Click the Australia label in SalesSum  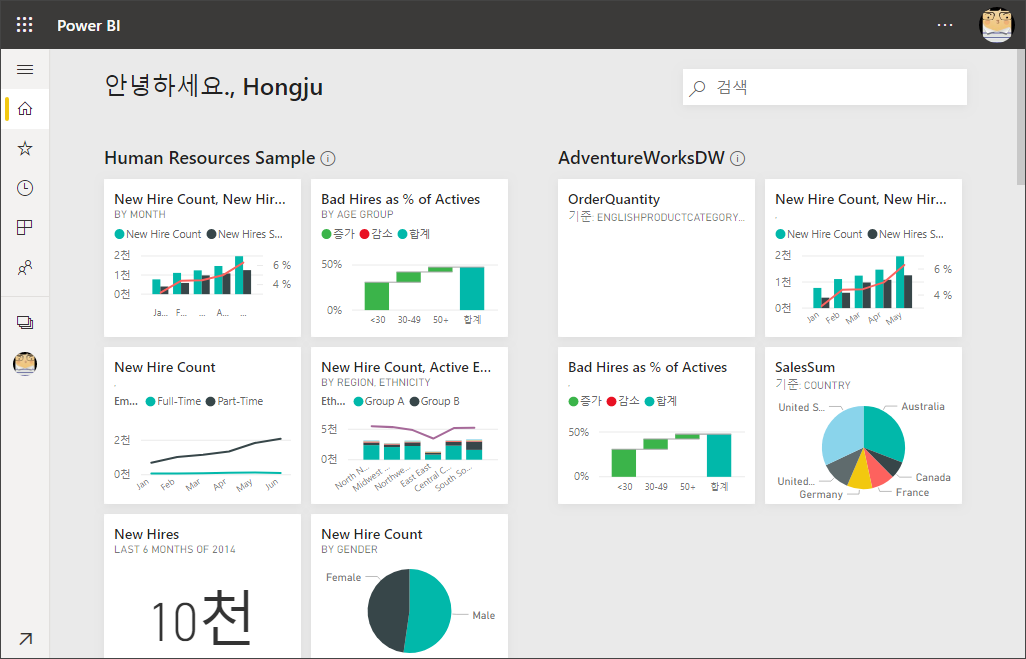coord(923,406)
